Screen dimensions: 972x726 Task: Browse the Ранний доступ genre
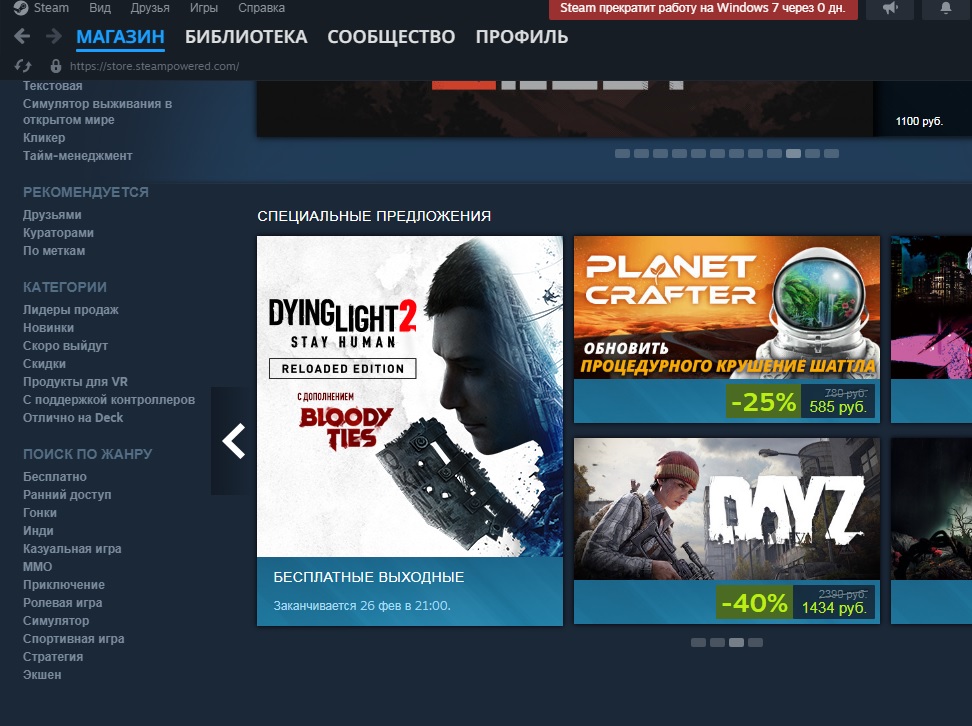pyautogui.click(x=67, y=494)
